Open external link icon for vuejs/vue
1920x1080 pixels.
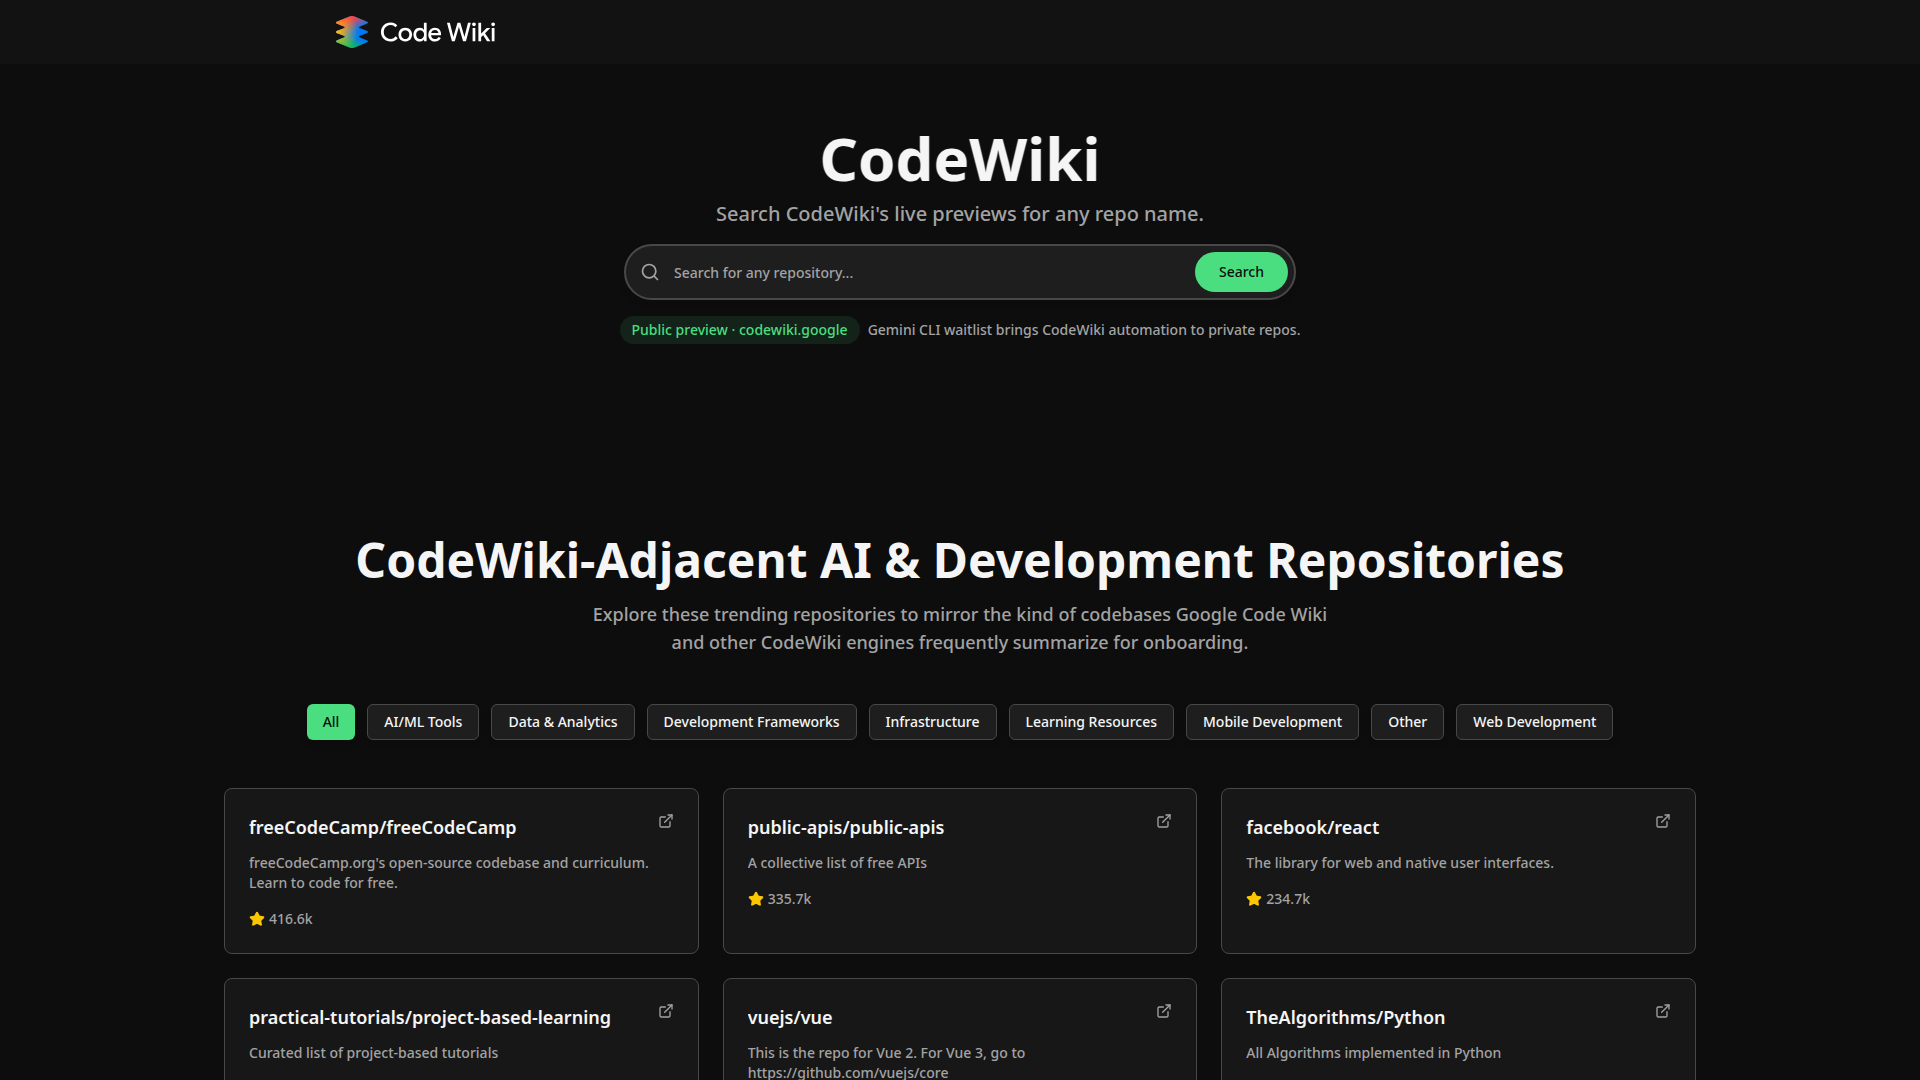tap(1164, 1011)
